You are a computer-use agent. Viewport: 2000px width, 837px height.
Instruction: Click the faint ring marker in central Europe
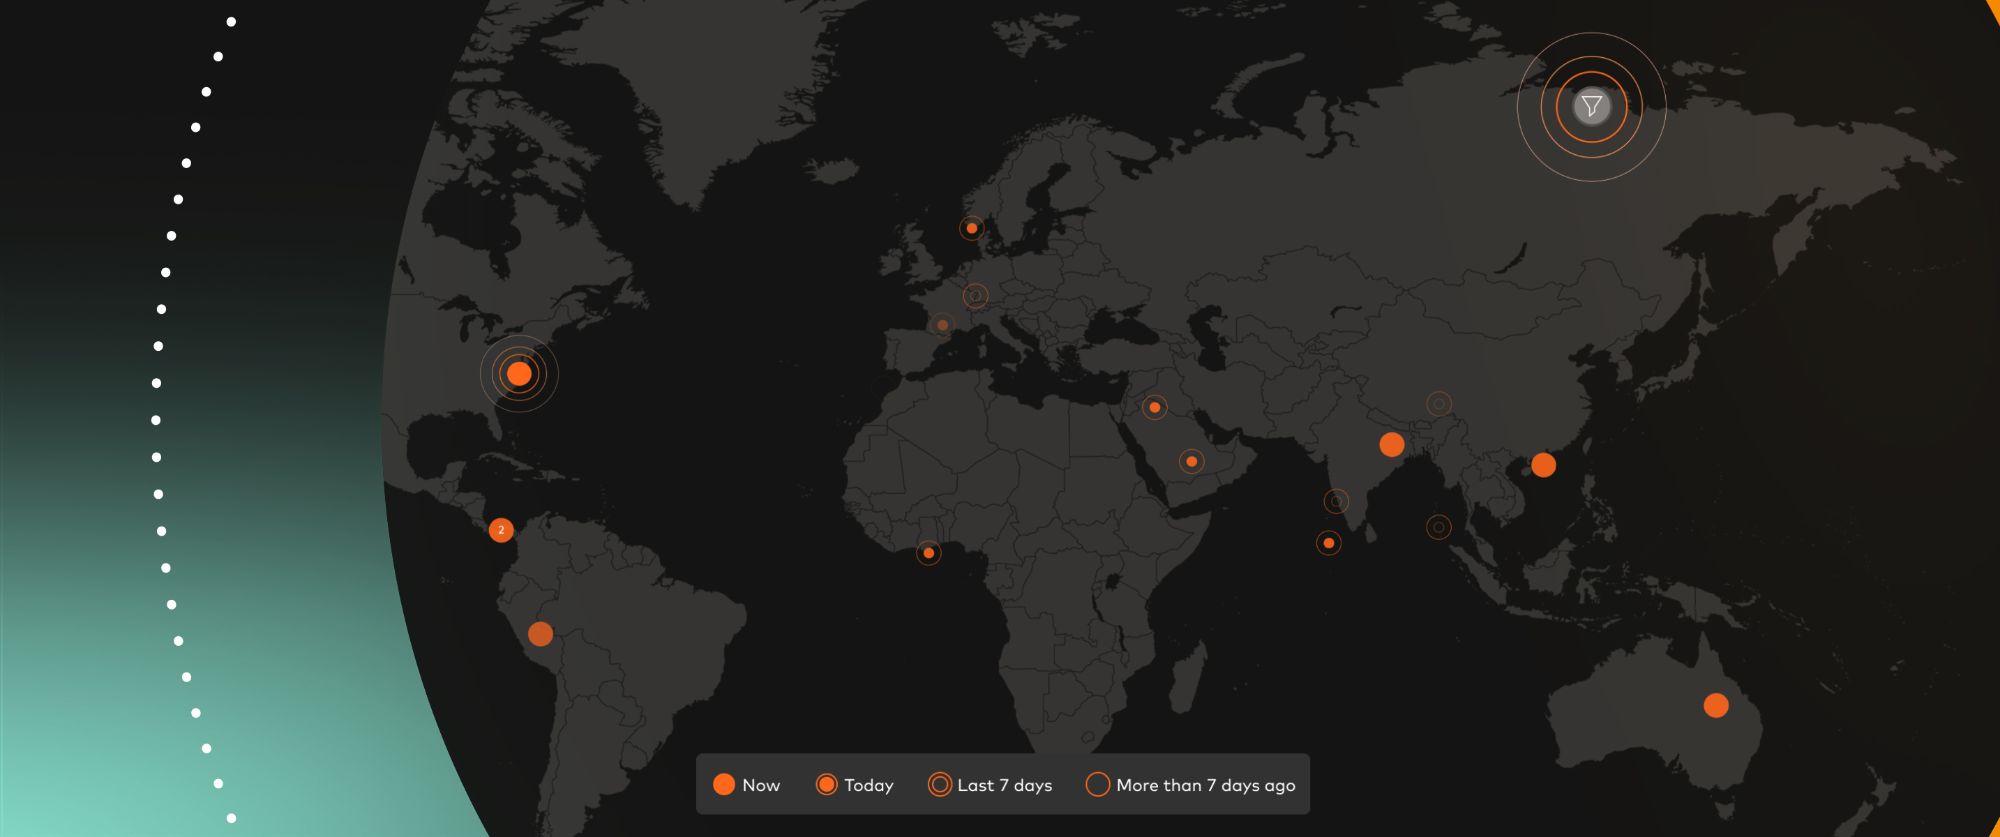975,296
